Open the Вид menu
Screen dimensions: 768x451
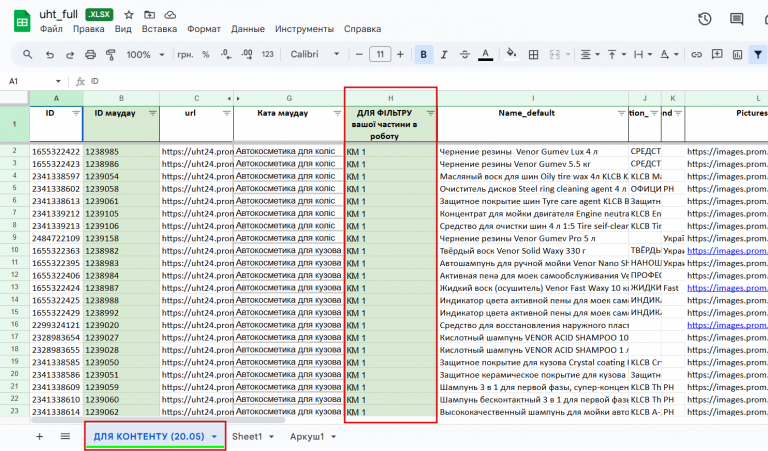coord(123,29)
